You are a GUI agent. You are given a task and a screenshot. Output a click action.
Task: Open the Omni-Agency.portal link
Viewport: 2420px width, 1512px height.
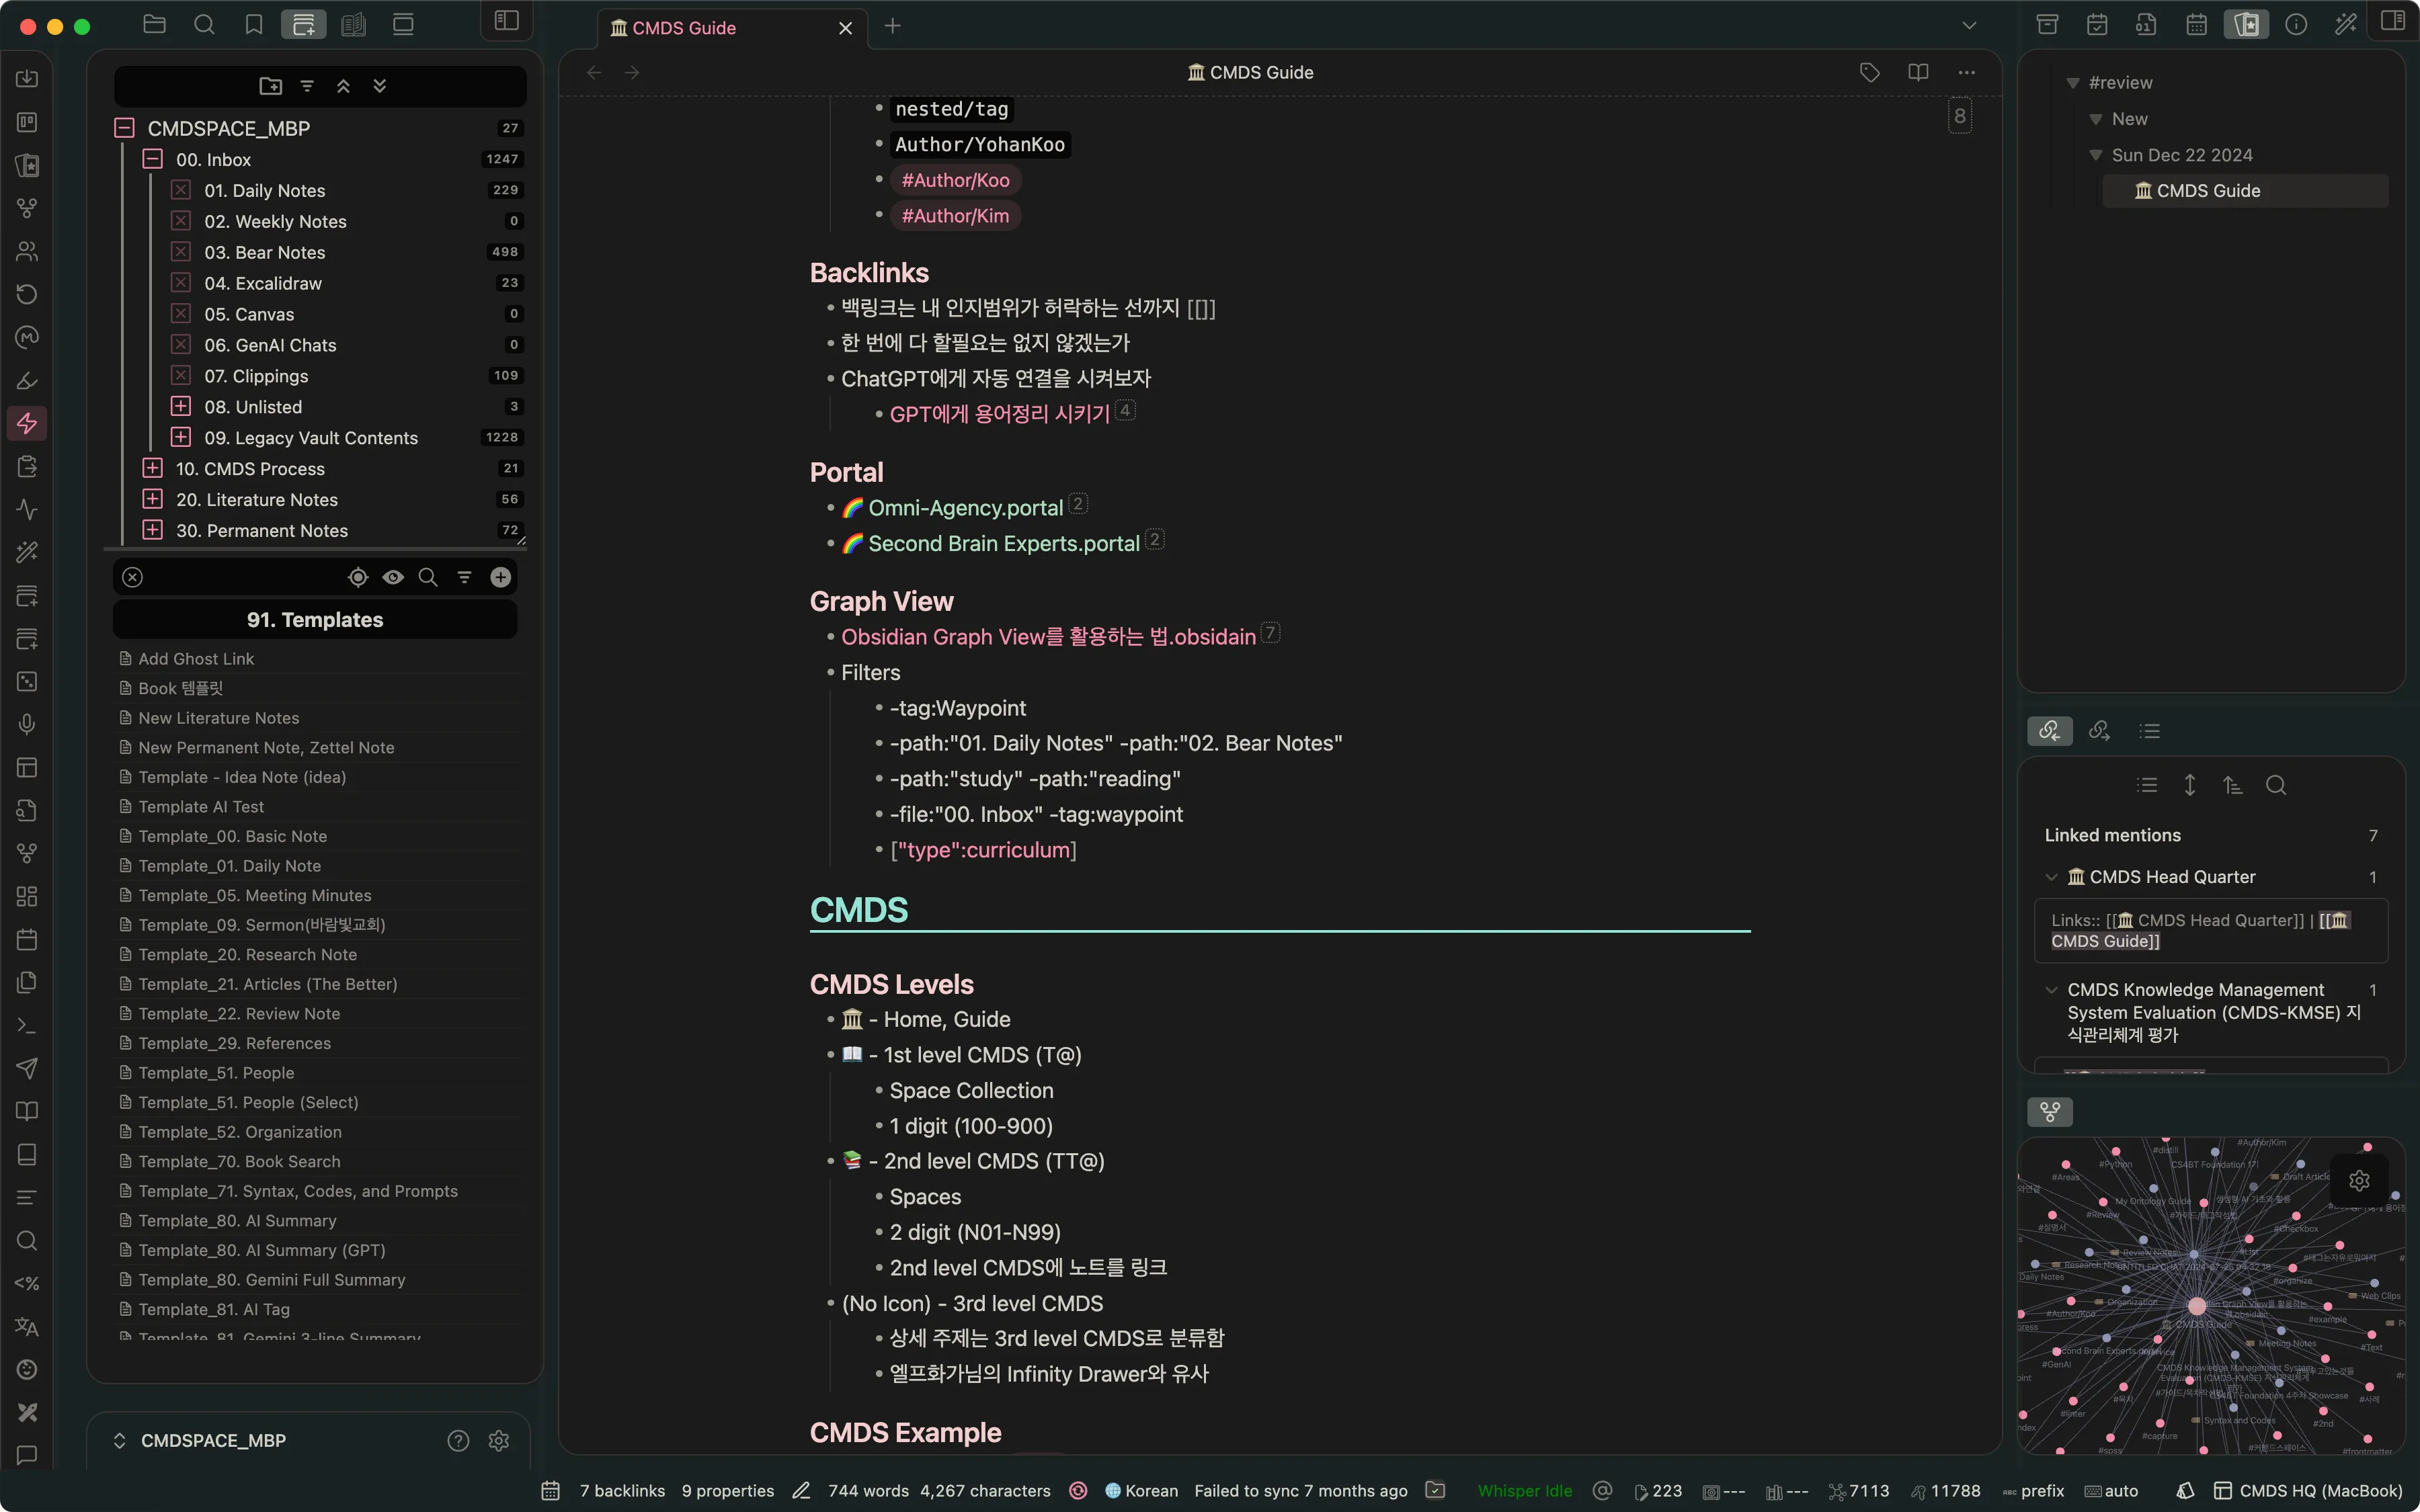click(965, 508)
